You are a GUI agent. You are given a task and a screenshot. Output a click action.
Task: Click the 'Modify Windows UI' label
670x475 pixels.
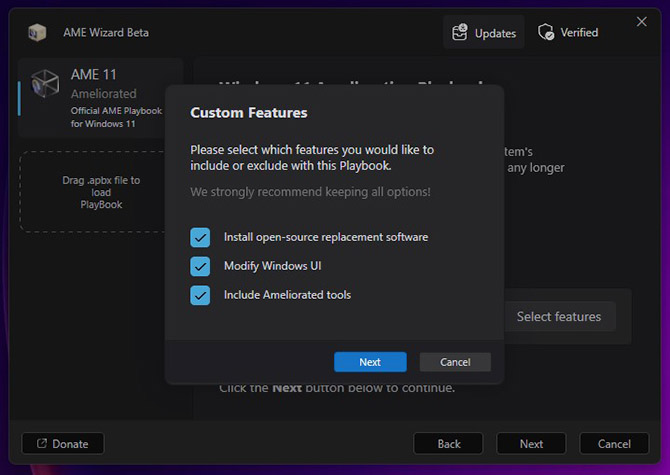[x=273, y=266]
